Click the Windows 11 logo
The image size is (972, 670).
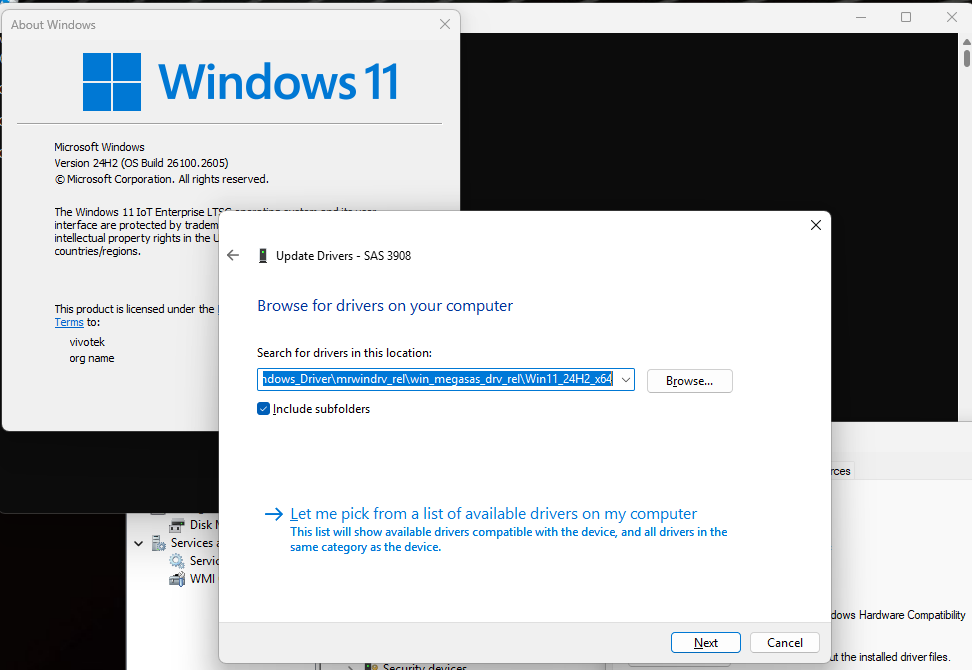point(241,82)
